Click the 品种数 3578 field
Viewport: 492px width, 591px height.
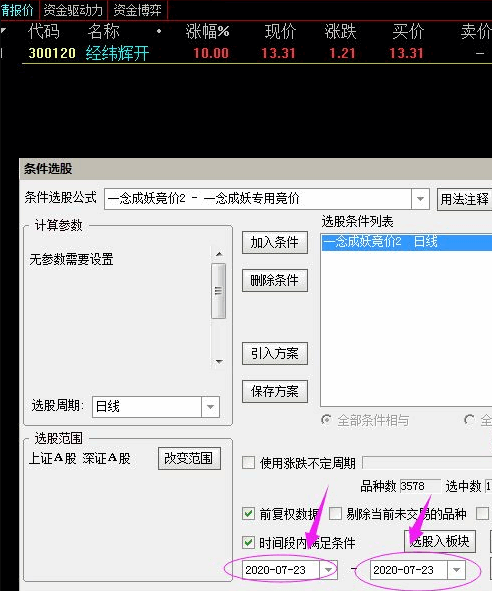(420, 486)
